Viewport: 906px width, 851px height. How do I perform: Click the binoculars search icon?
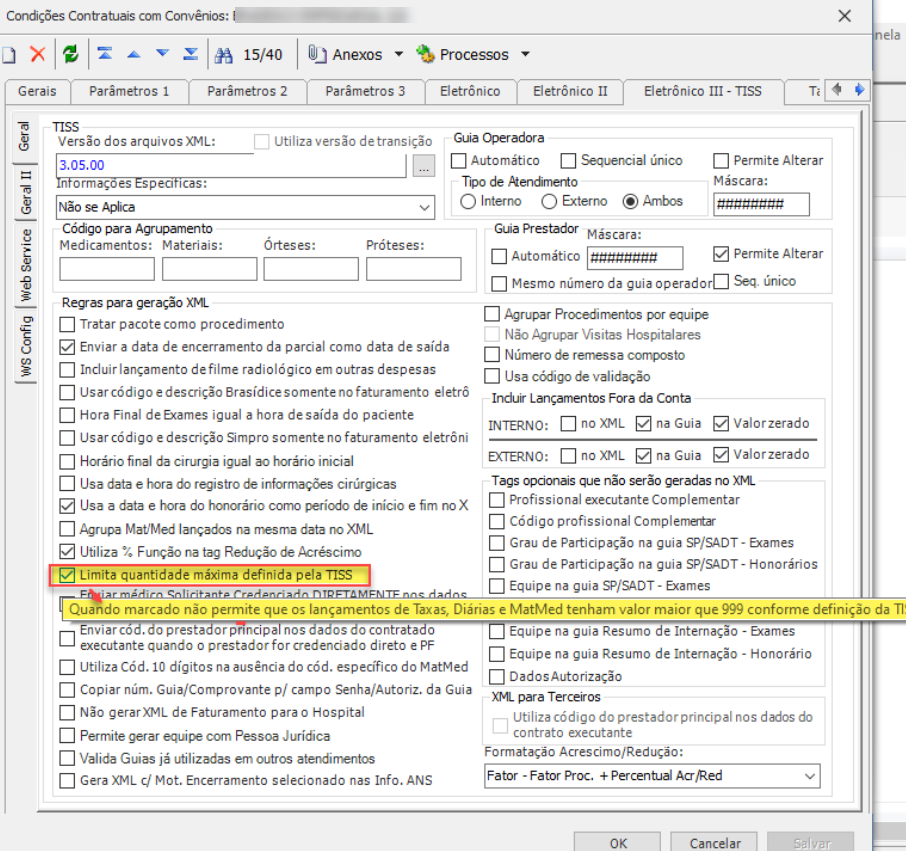223,55
